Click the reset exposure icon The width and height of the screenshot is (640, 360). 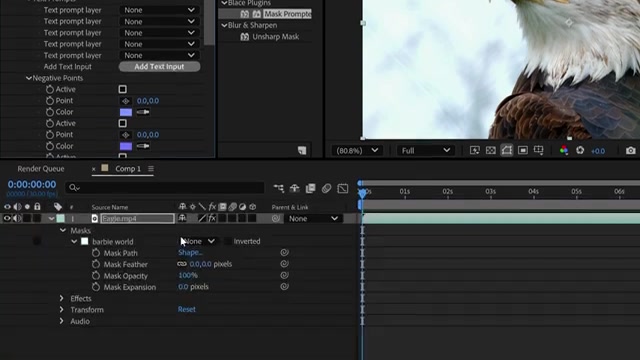[580, 150]
